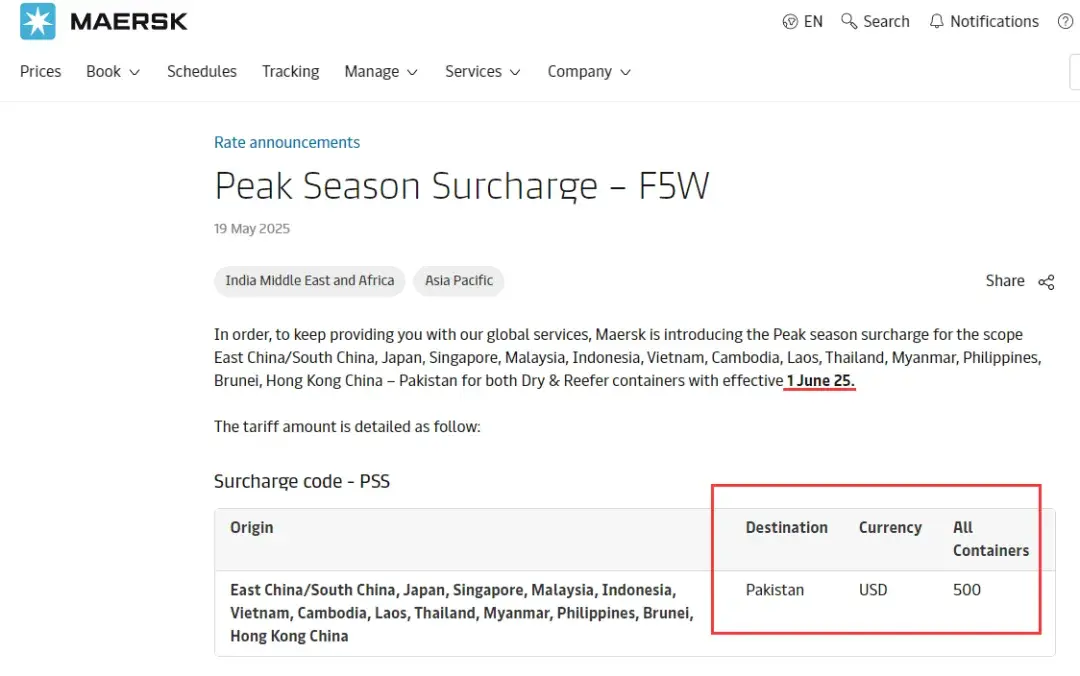Expand the Book menu chevron

coord(134,72)
